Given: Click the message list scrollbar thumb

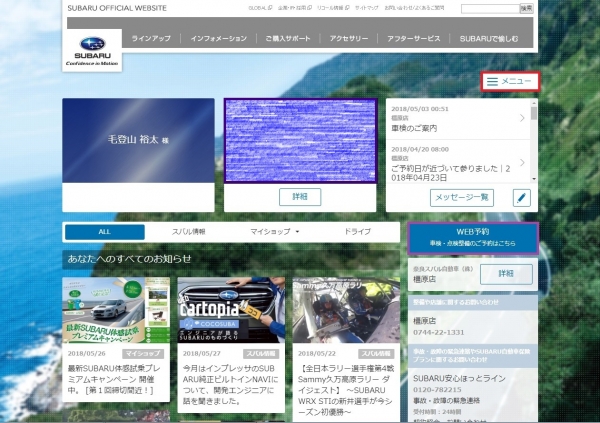Looking at the screenshot, I should (534, 114).
